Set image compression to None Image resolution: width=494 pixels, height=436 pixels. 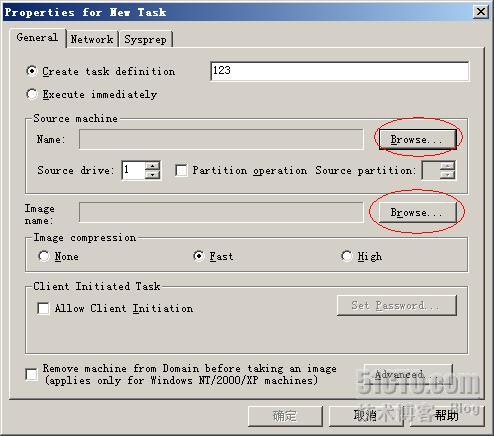pos(44,256)
